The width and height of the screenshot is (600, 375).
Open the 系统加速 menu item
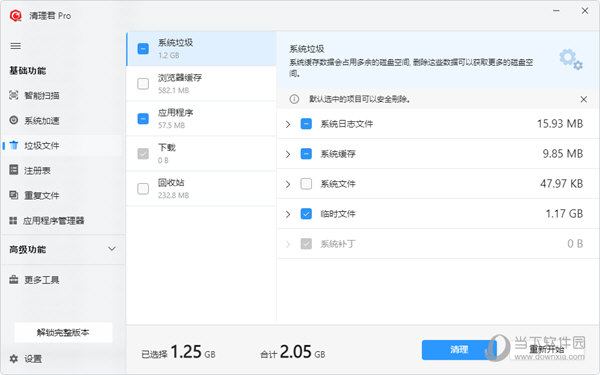(x=62, y=120)
